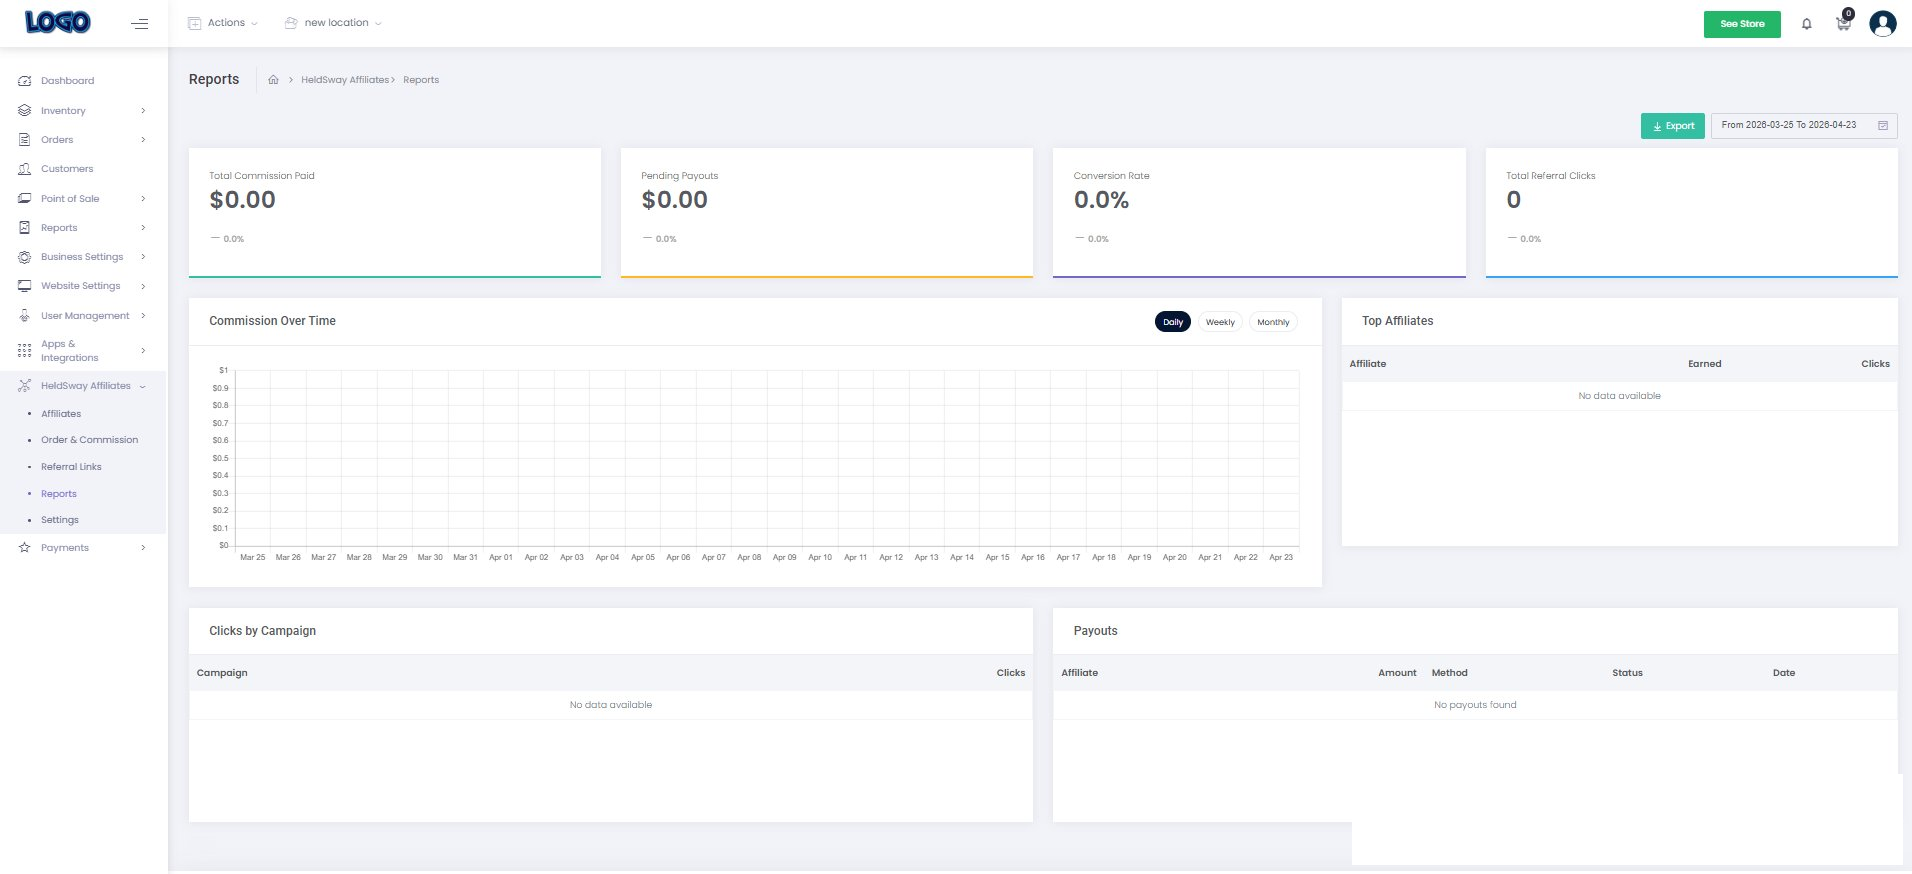Click the Payouts Method column header
This screenshot has height=874, width=1912.
(1449, 673)
